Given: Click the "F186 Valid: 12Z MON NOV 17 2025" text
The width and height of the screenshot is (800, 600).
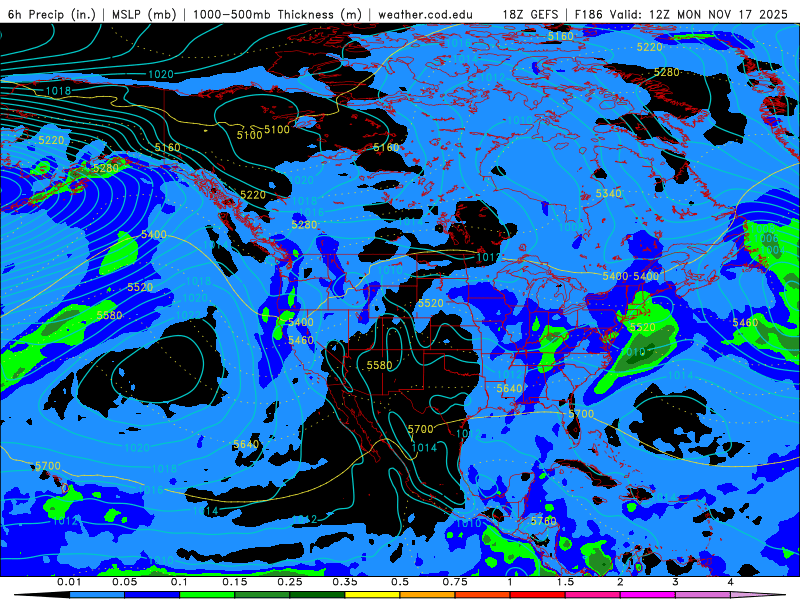Looking at the screenshot, I should (x=681, y=14).
